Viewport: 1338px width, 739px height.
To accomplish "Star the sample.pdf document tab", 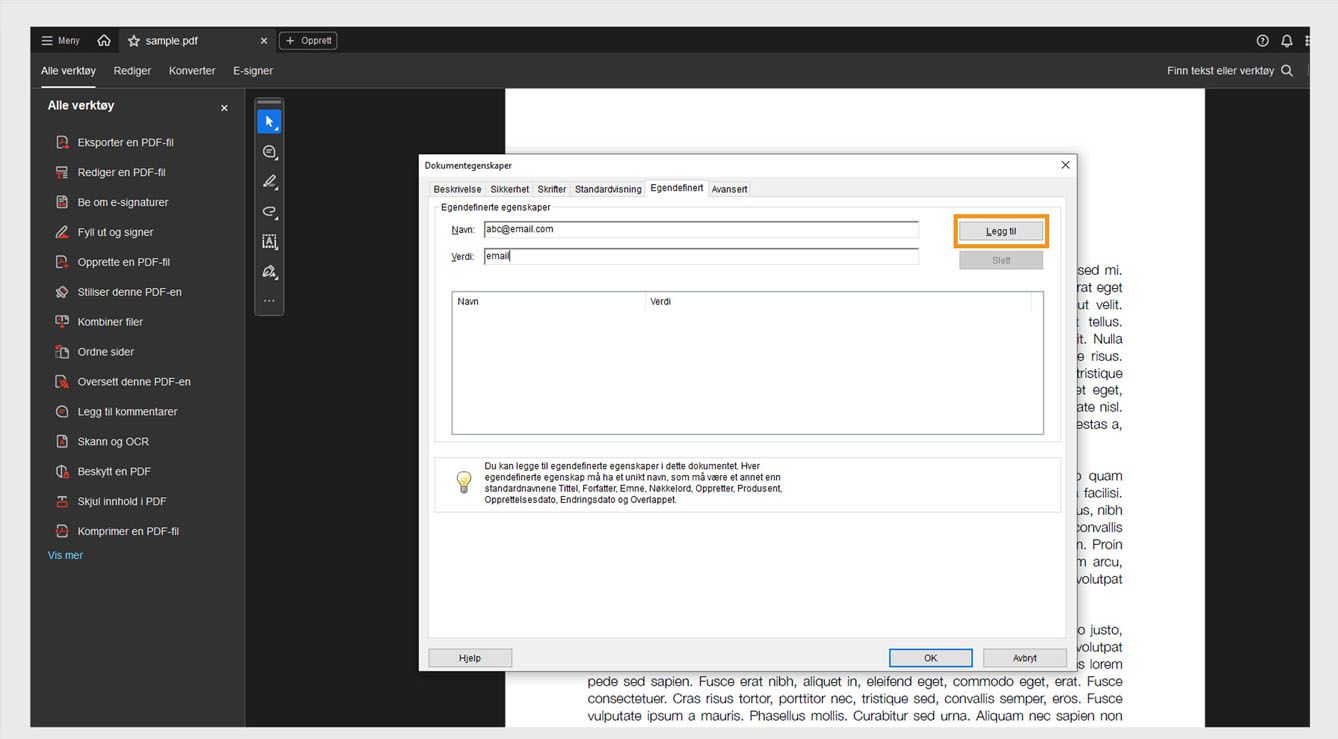I will 134,41.
